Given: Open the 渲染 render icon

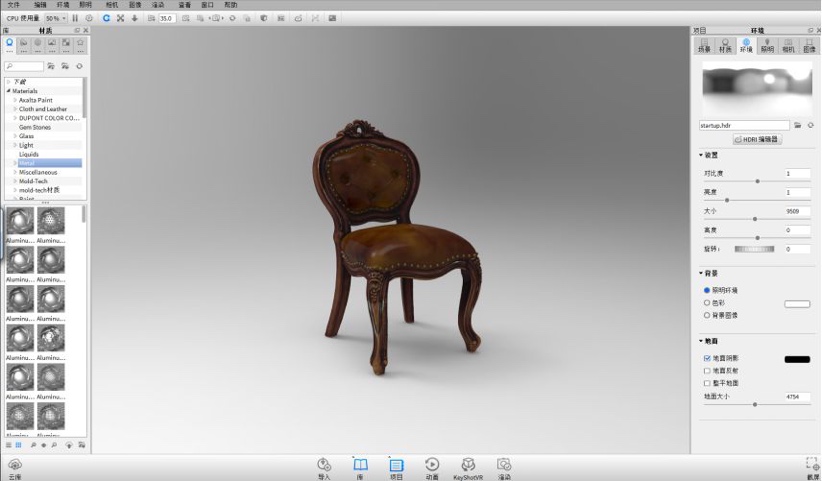Looking at the screenshot, I should (x=504, y=467).
